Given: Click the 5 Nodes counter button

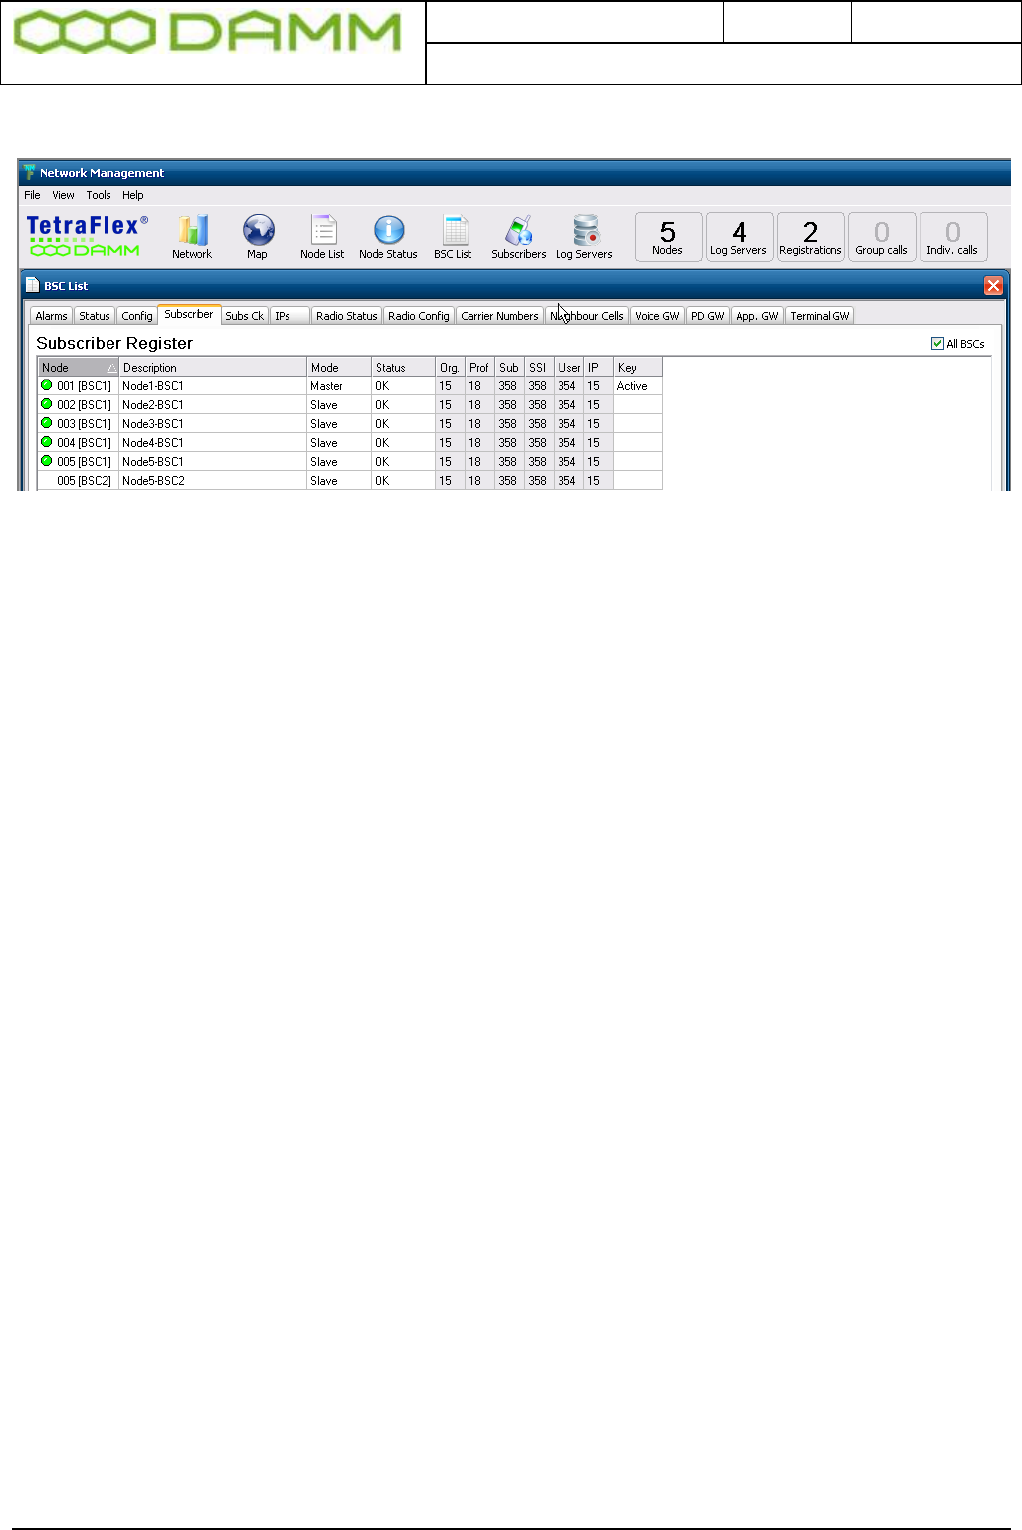Looking at the screenshot, I should click(x=668, y=237).
